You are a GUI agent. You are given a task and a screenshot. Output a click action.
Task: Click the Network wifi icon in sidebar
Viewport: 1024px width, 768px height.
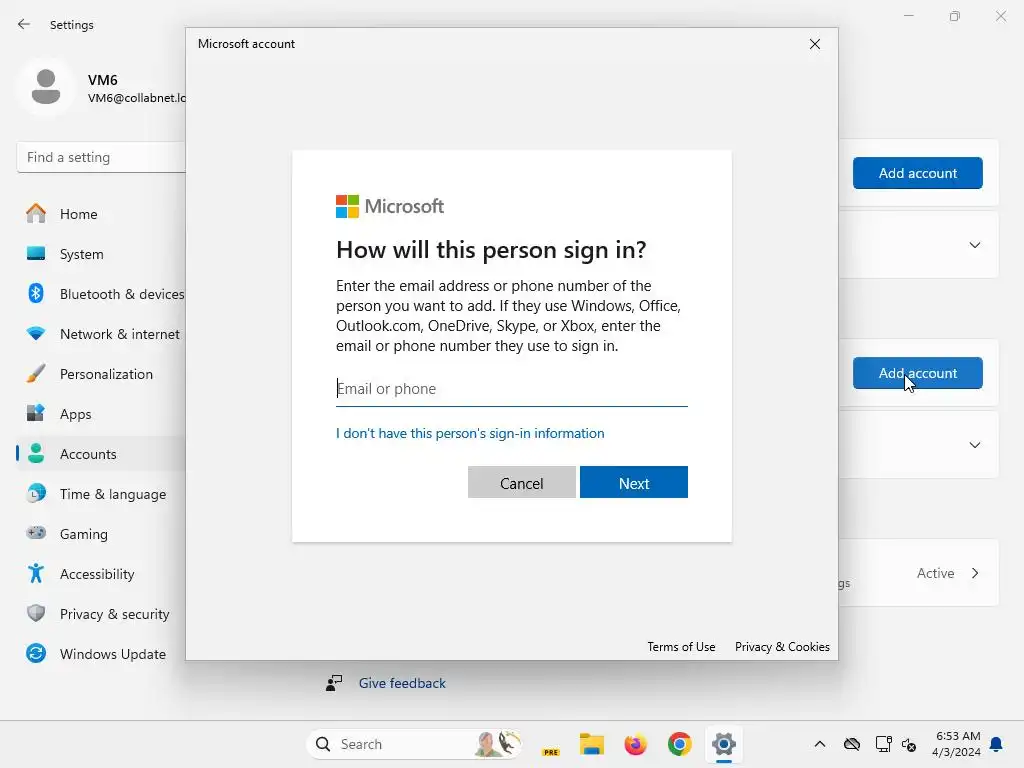[x=36, y=333]
